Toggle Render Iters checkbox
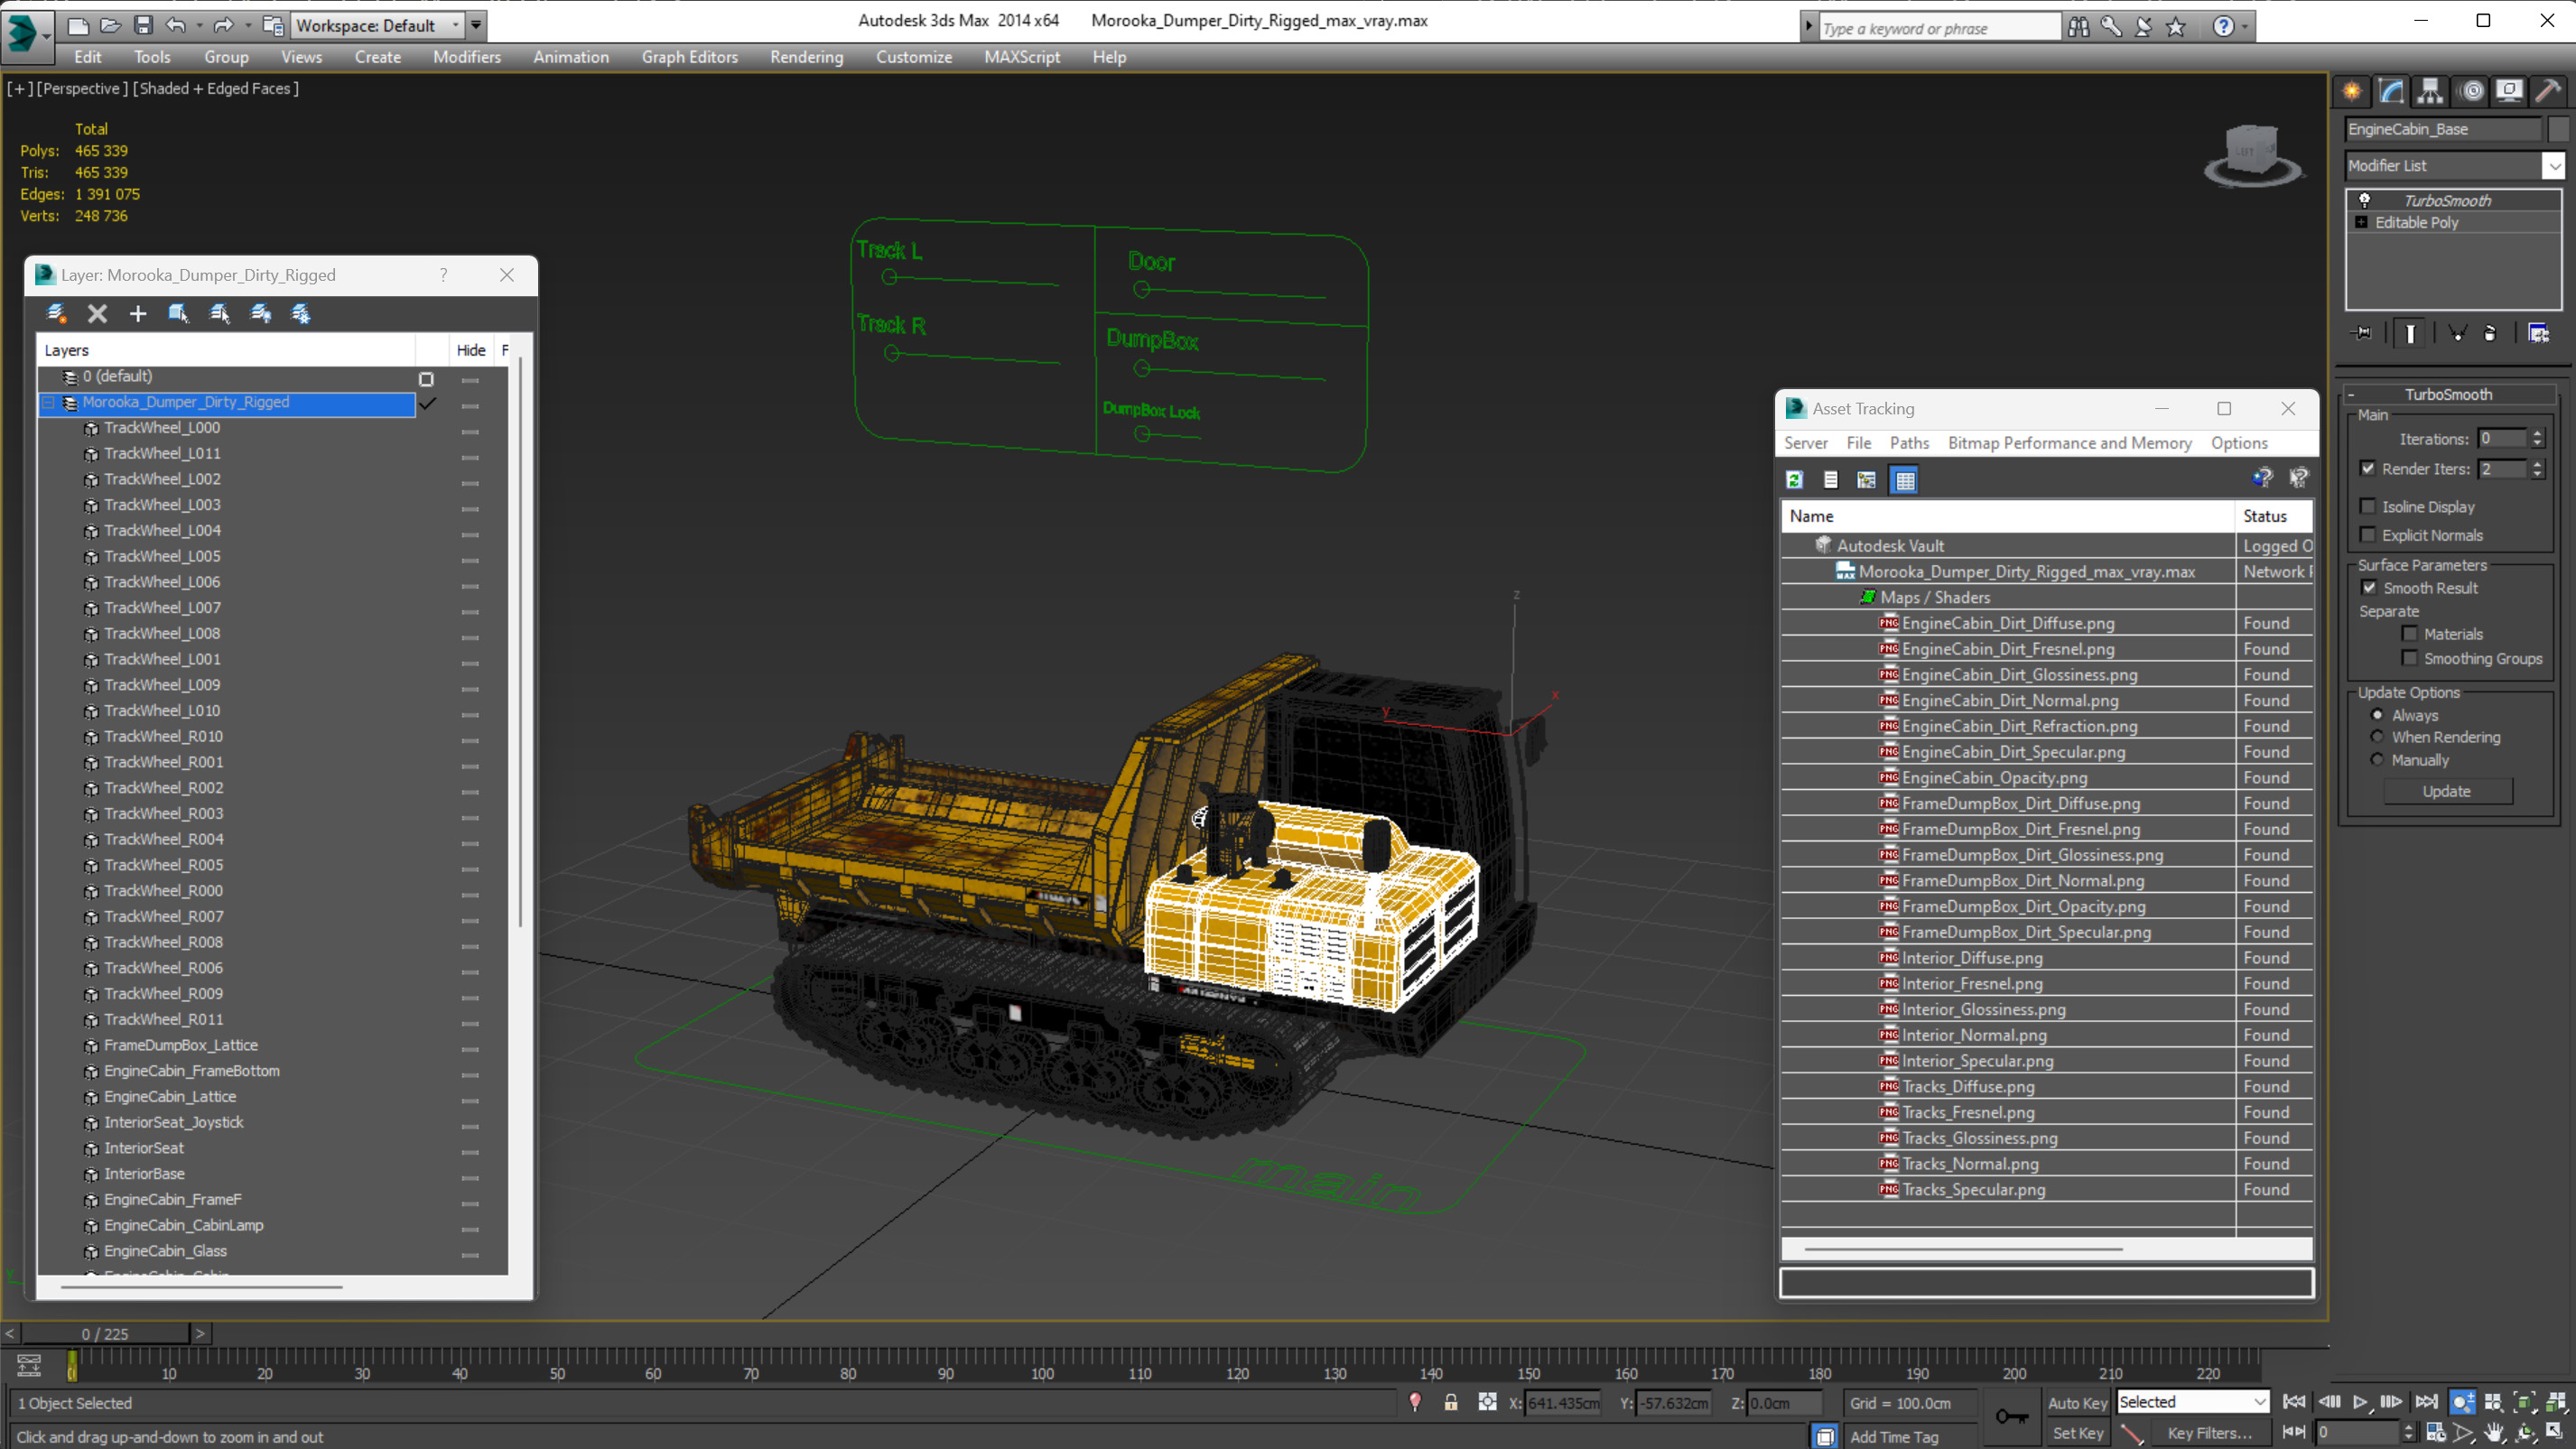2576x1449 pixels. (2368, 468)
